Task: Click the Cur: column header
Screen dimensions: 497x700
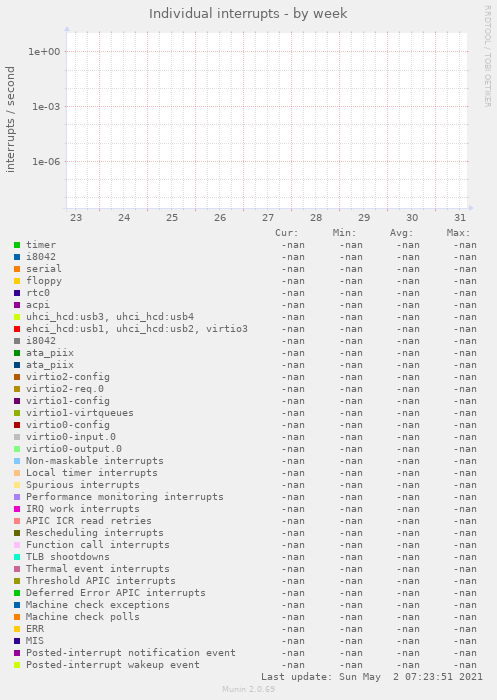Action: click(x=286, y=233)
